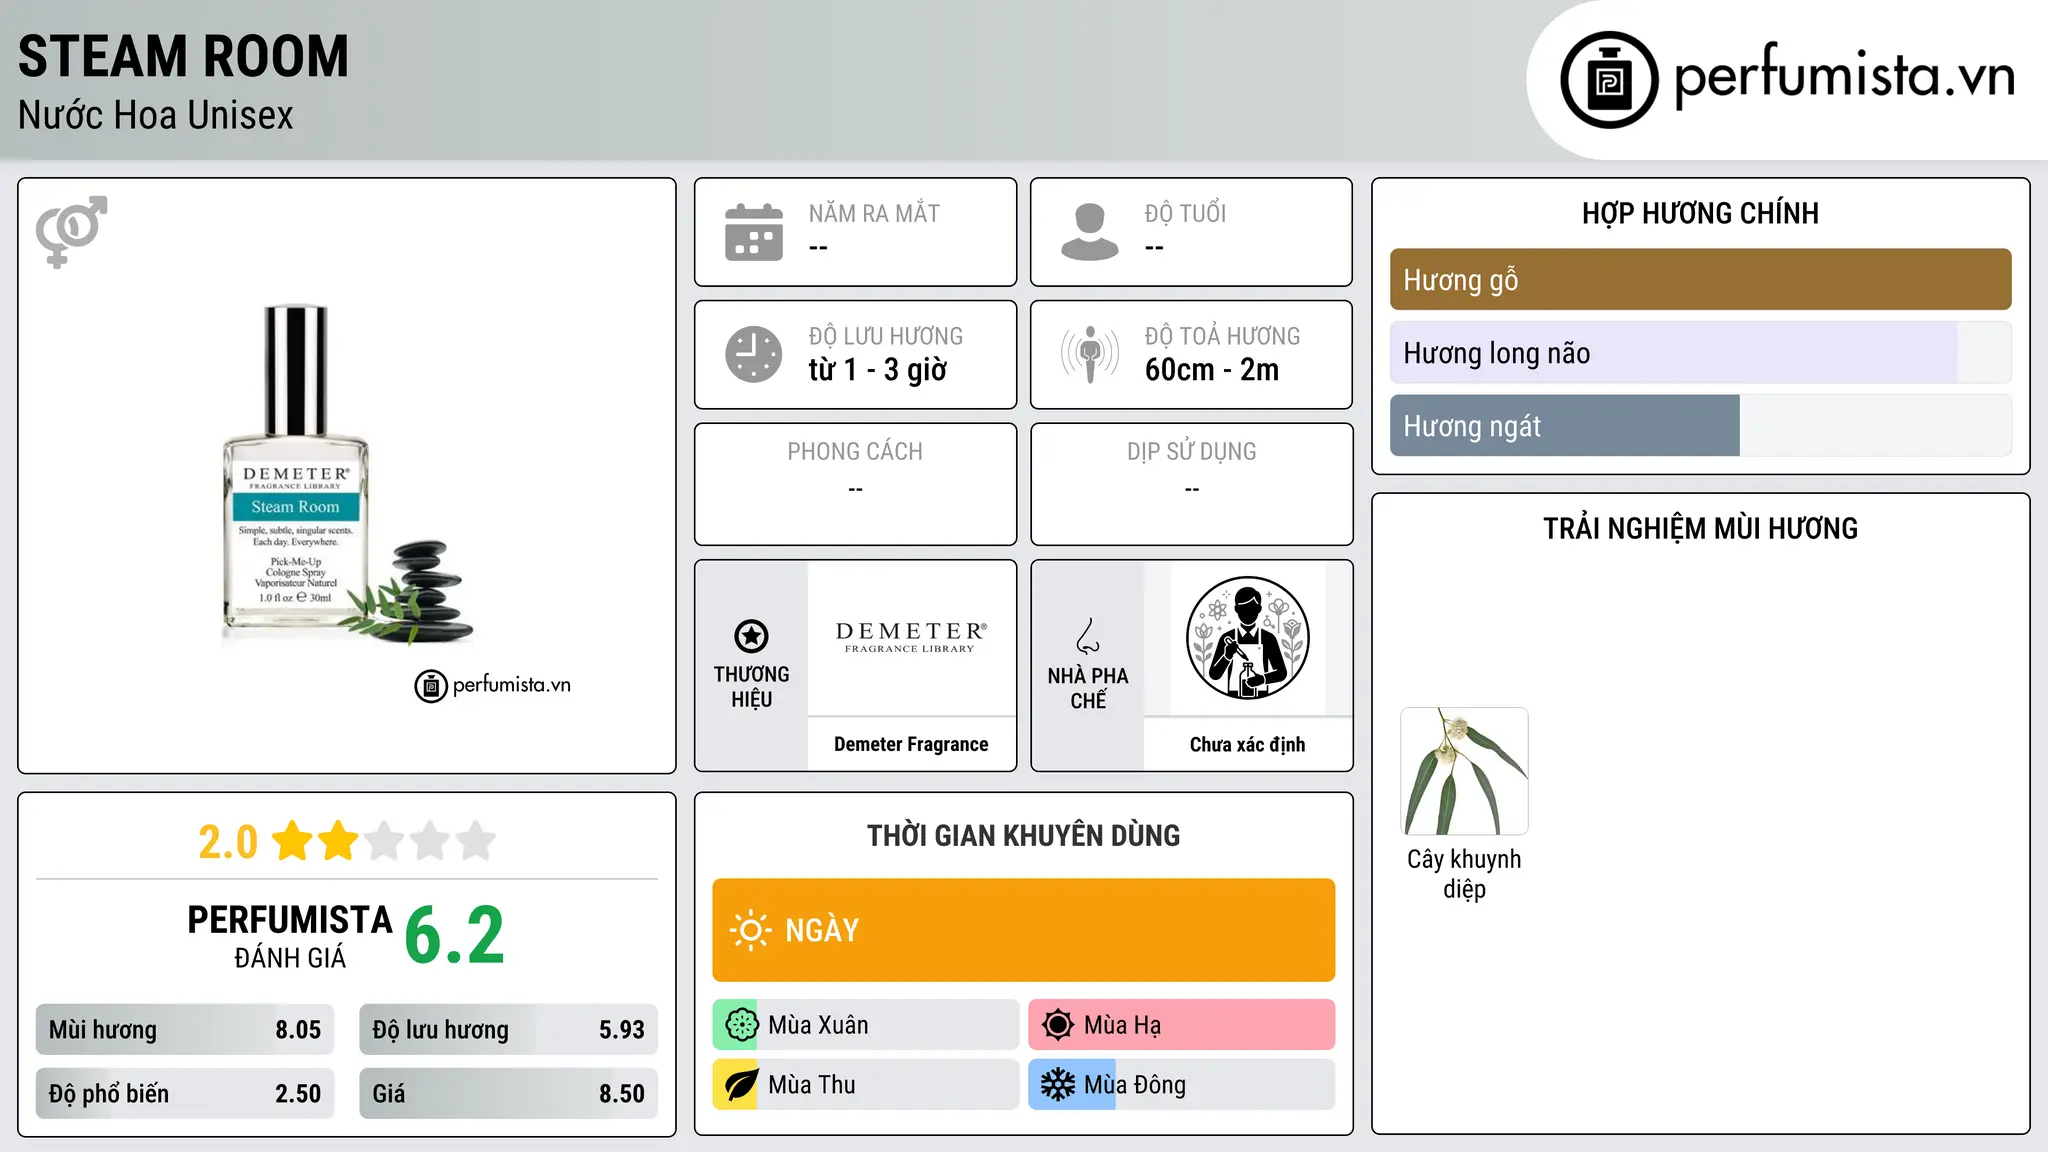Click the Chưa xác định perfumer label
The height and width of the screenshot is (1152, 2048).
(1247, 744)
